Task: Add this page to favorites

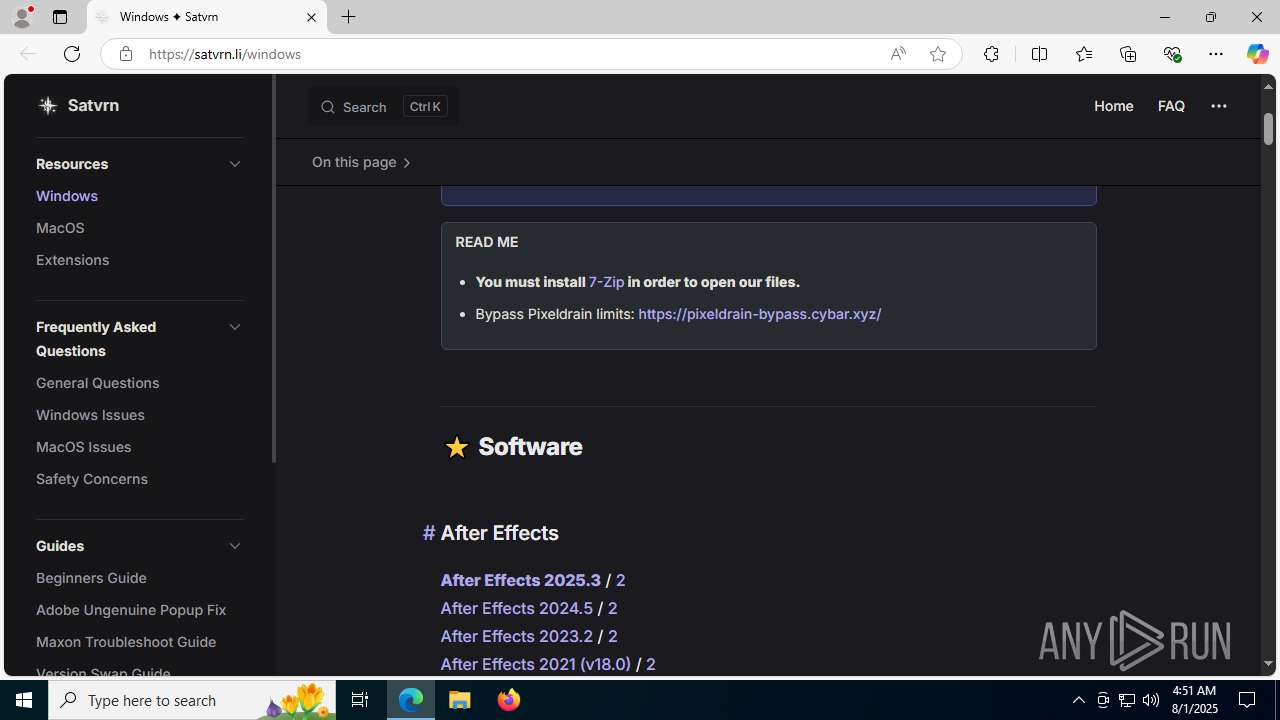Action: pos(937,54)
